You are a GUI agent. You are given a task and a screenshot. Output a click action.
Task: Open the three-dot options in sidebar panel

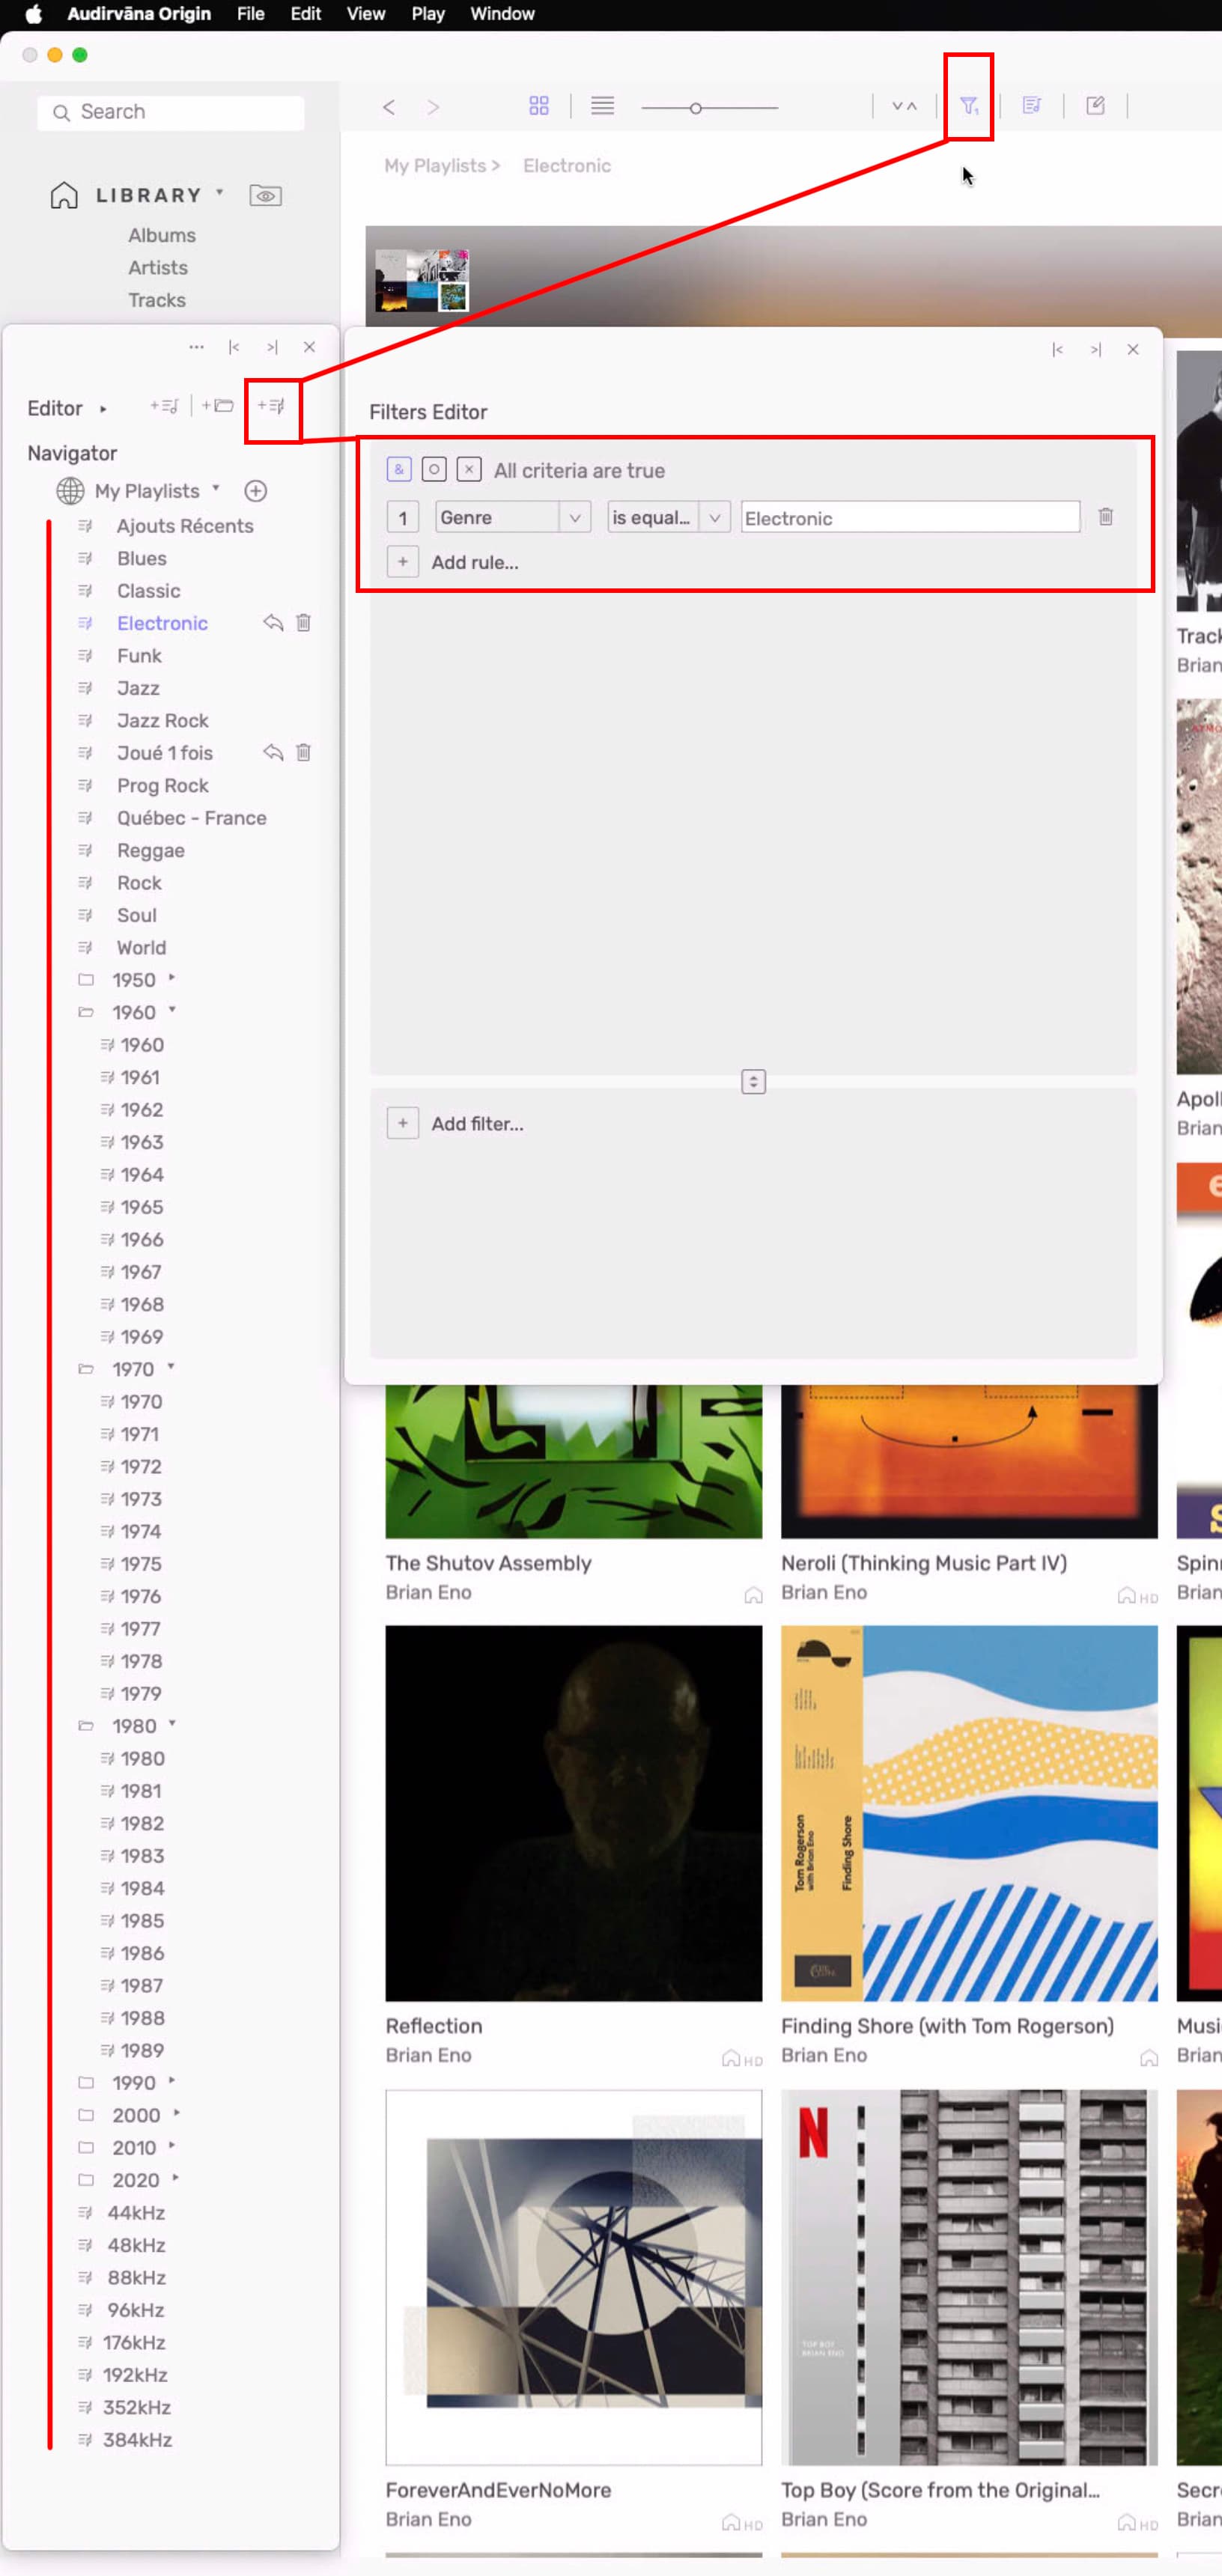pyautogui.click(x=196, y=347)
